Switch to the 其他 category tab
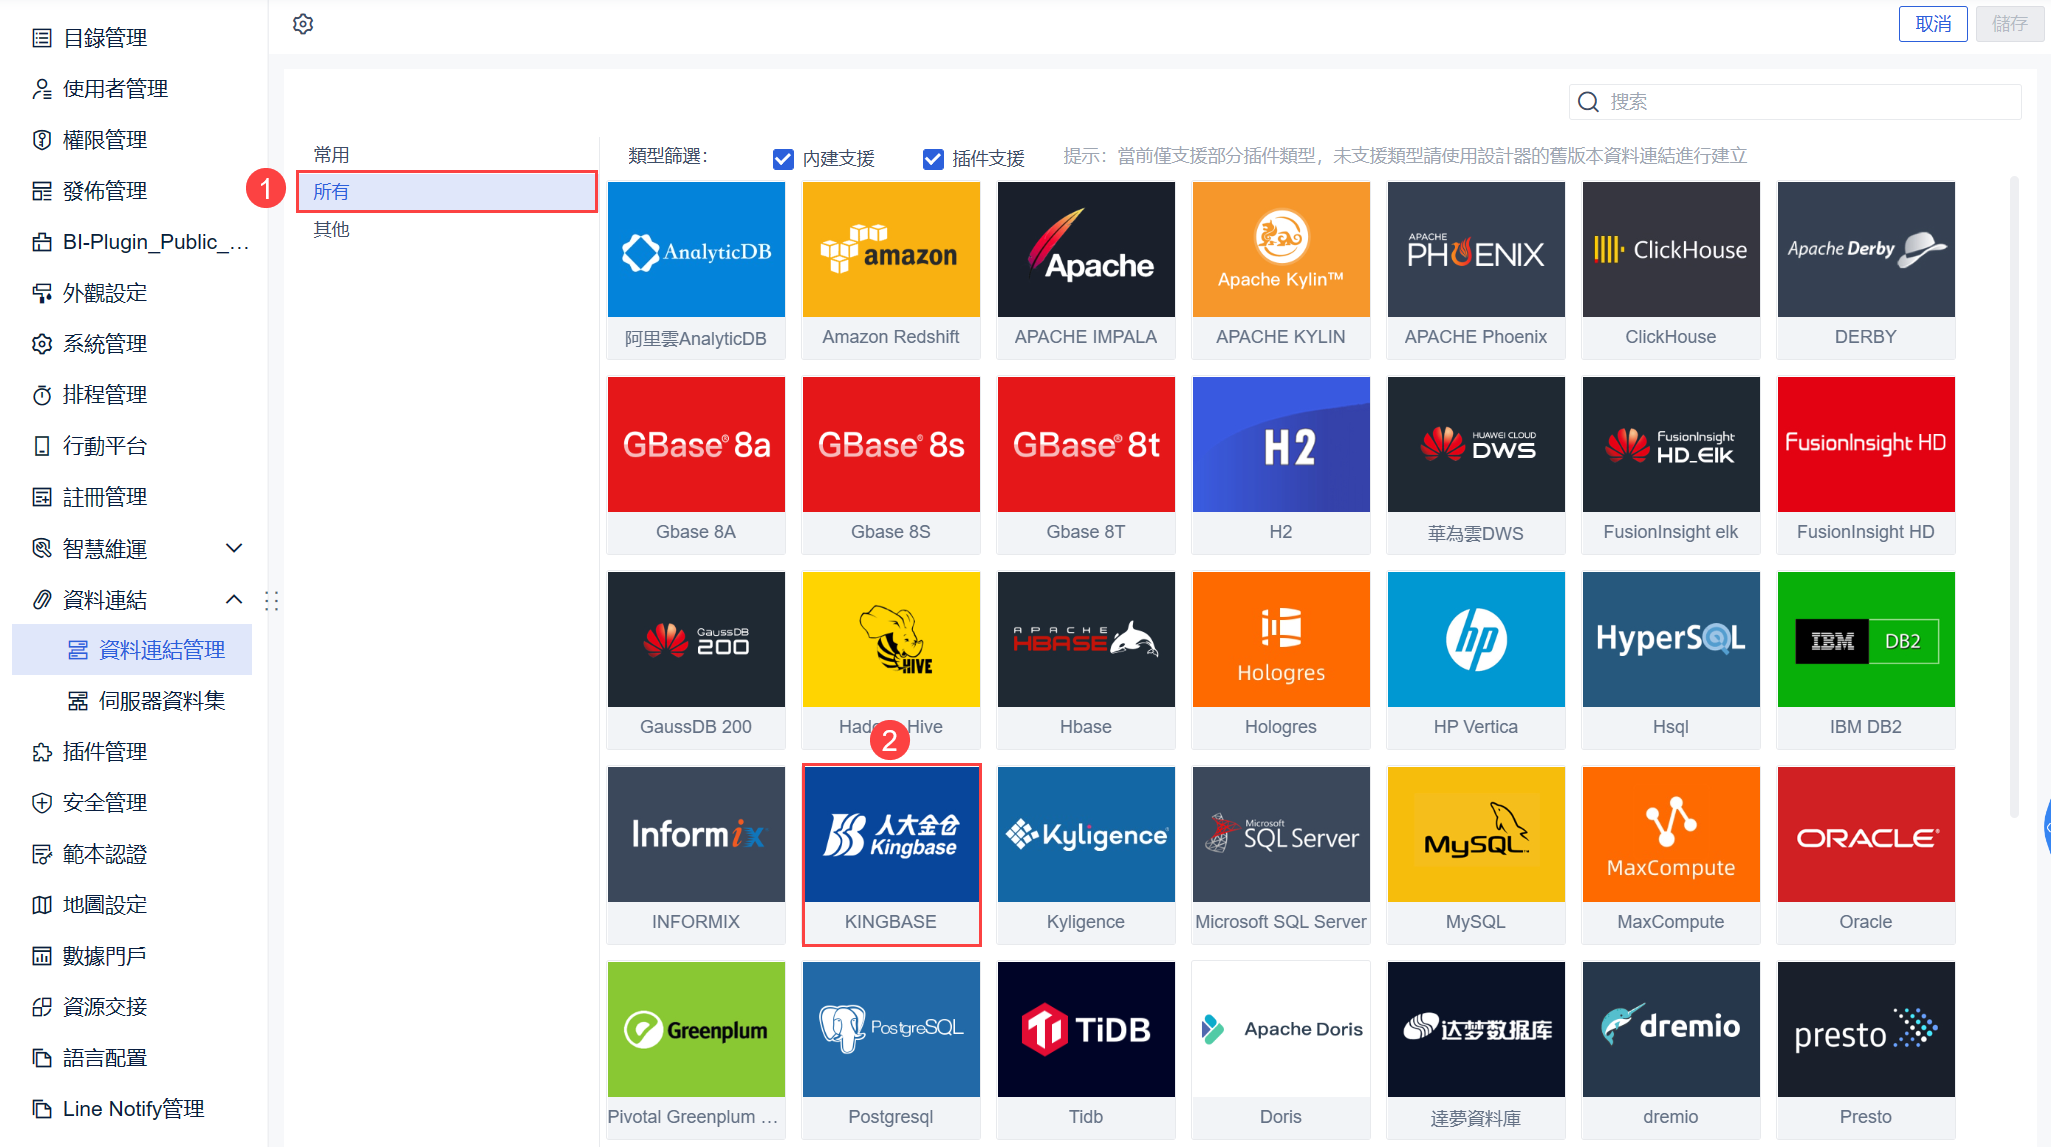The width and height of the screenshot is (2051, 1147). 331,229
